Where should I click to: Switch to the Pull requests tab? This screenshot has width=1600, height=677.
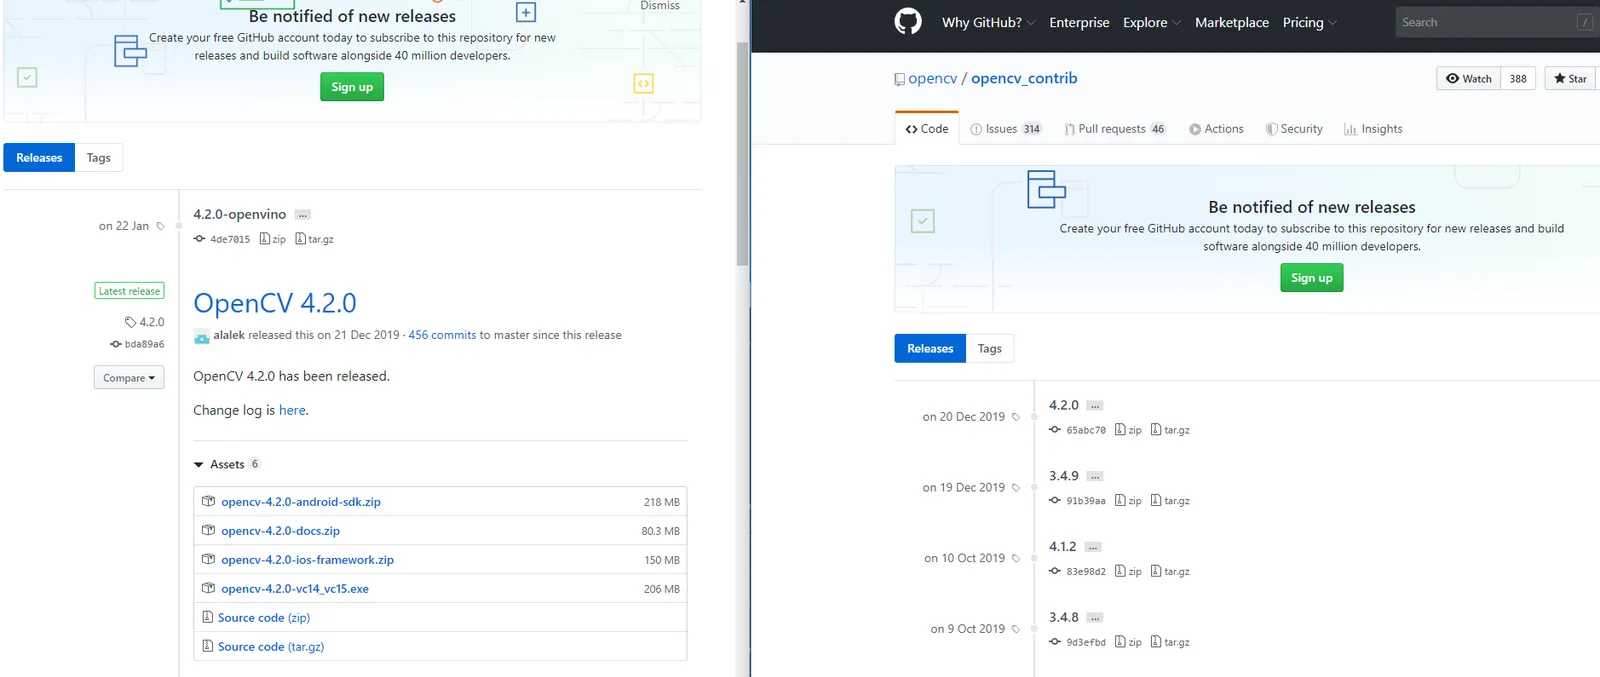click(1115, 129)
